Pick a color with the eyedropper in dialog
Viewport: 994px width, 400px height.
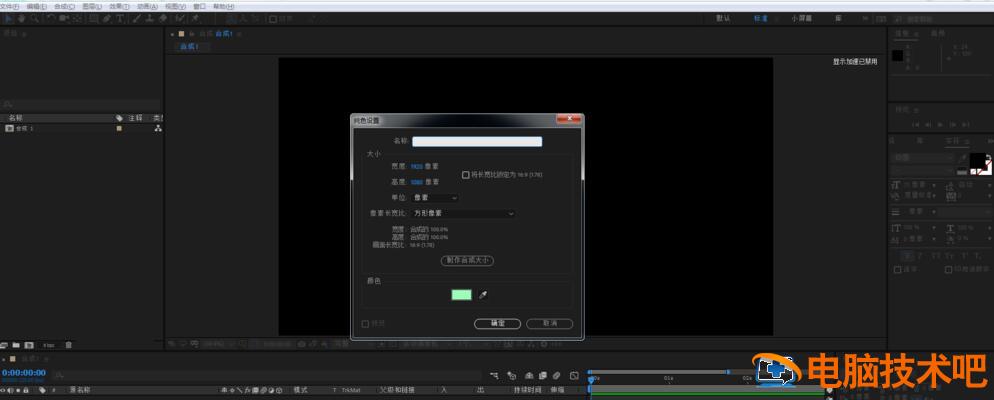(483, 295)
